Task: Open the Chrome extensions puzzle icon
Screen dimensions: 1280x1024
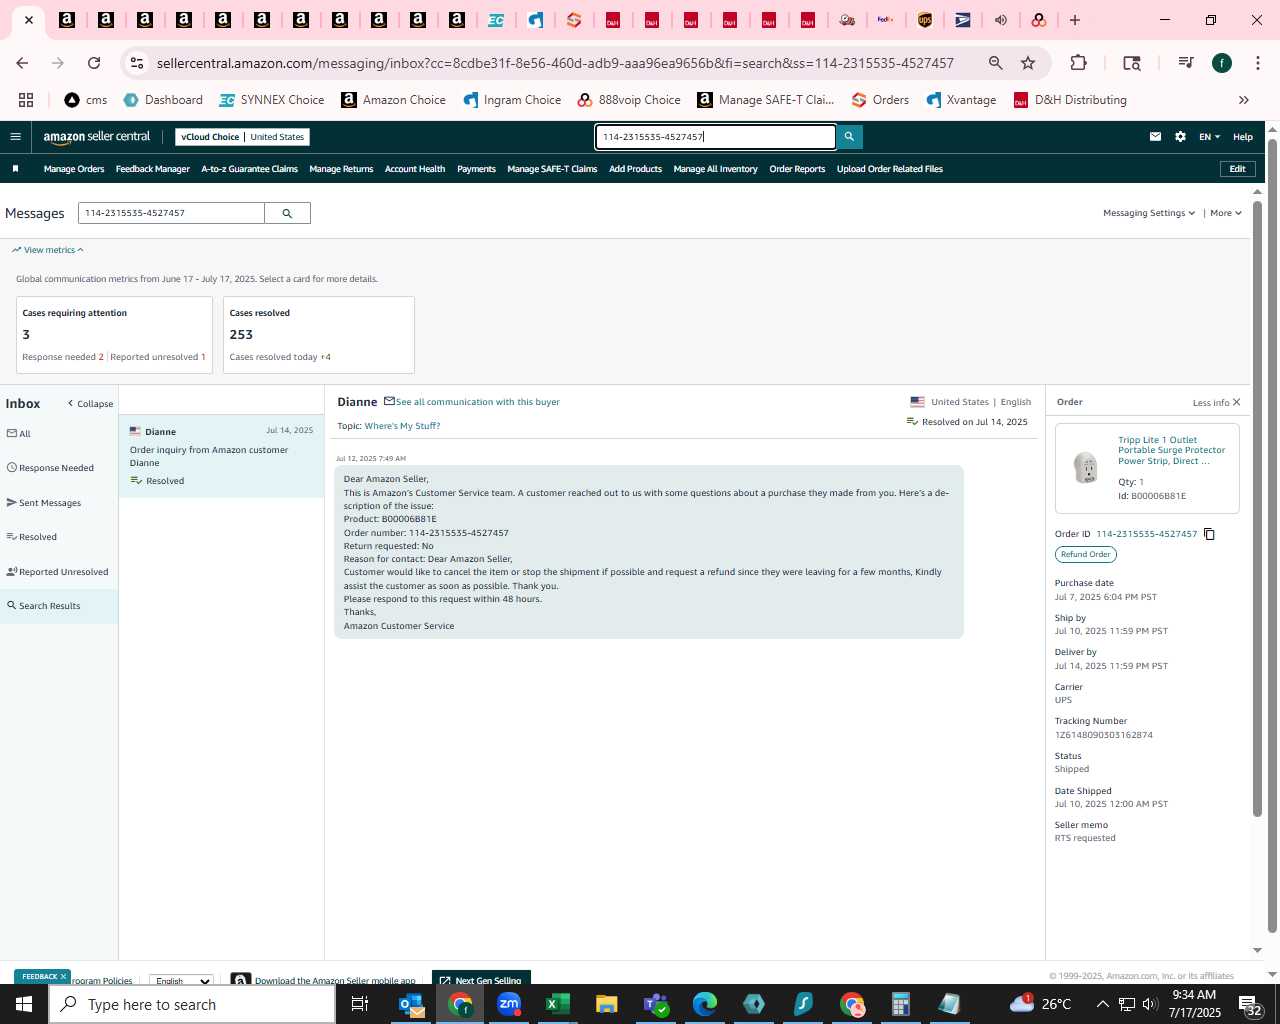Action: (1078, 63)
